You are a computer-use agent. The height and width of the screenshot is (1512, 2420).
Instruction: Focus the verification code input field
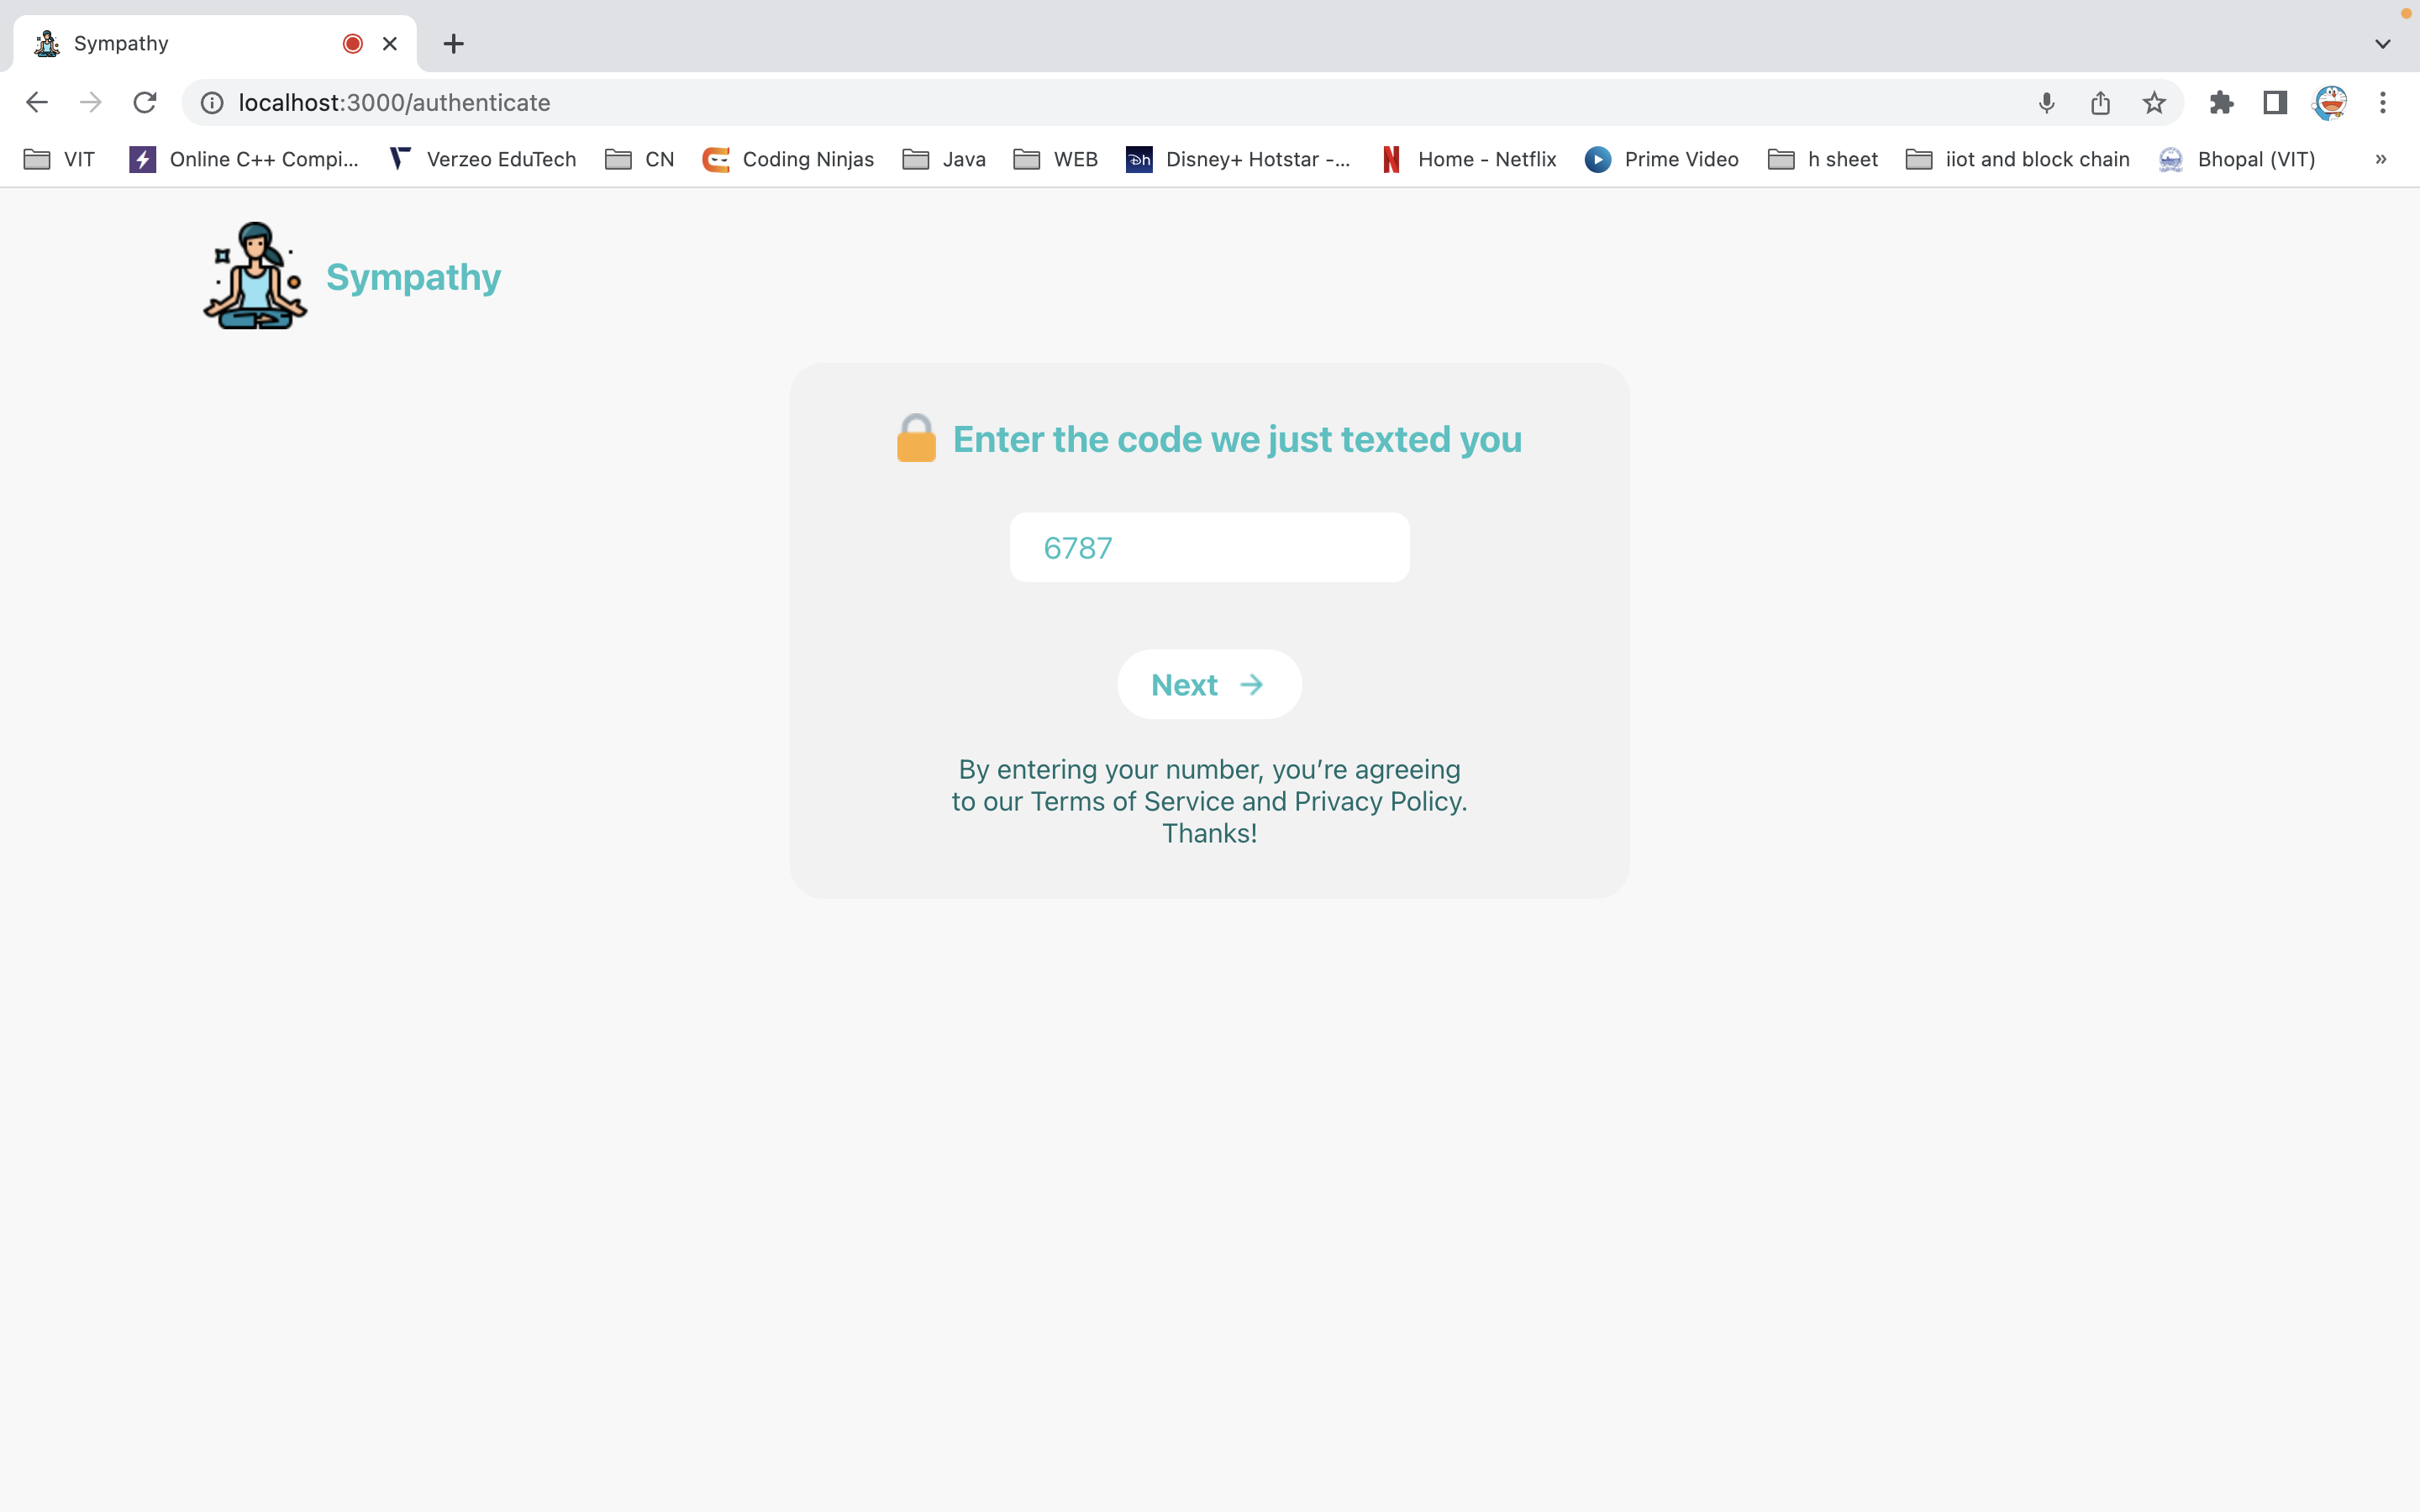coord(1209,548)
